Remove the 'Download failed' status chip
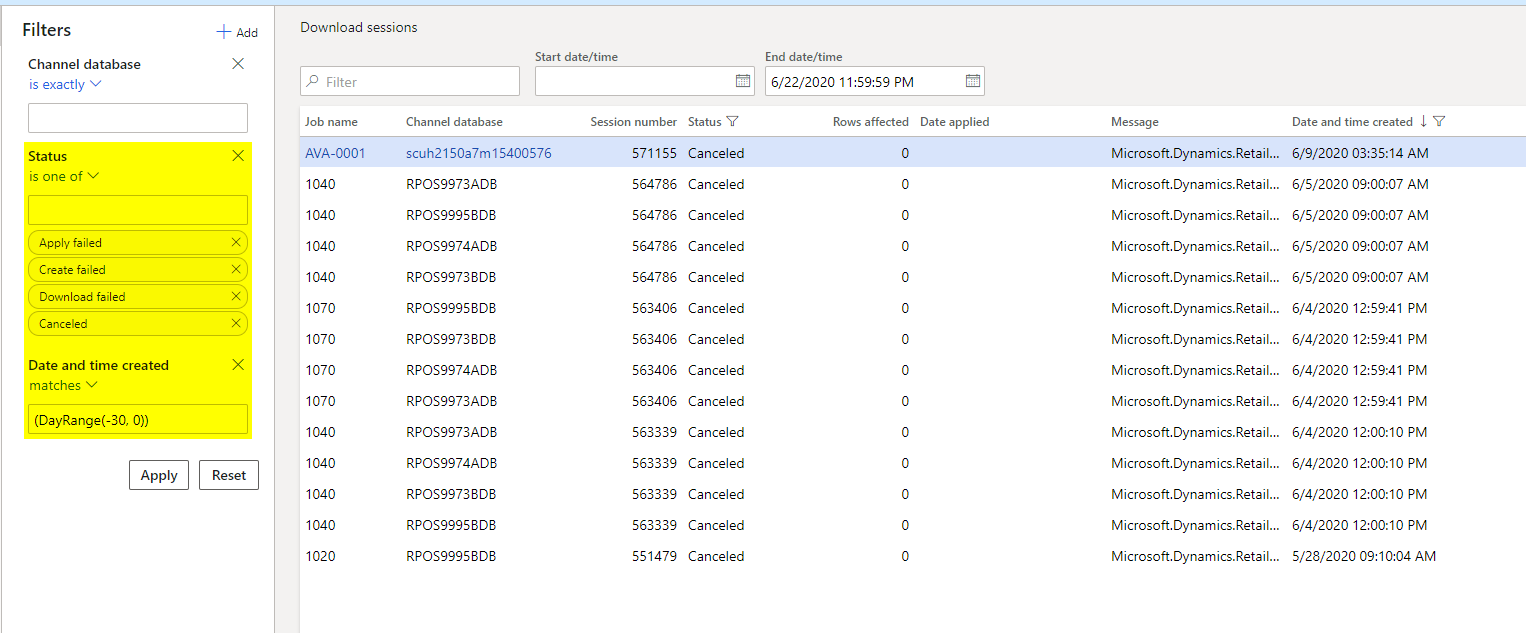 [236, 296]
